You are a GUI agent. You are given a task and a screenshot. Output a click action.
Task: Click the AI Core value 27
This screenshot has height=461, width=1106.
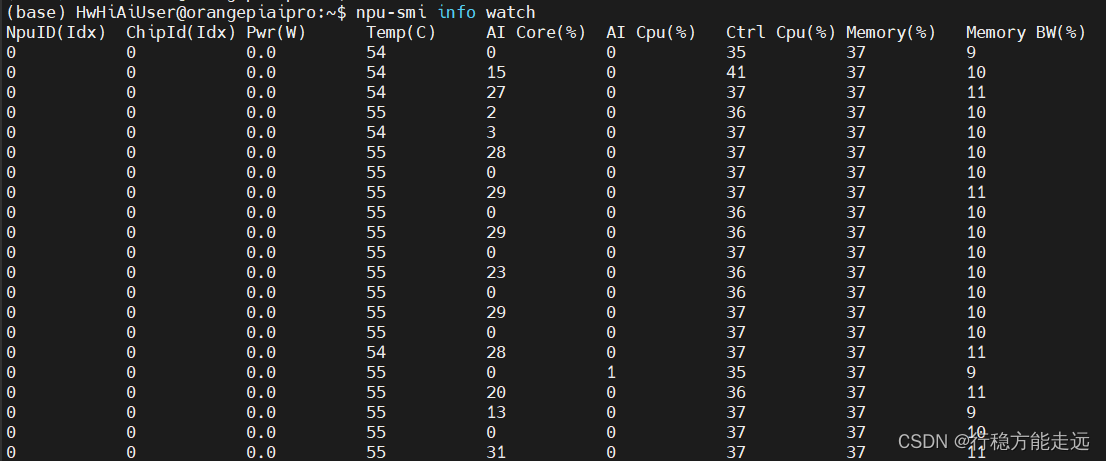(496, 92)
